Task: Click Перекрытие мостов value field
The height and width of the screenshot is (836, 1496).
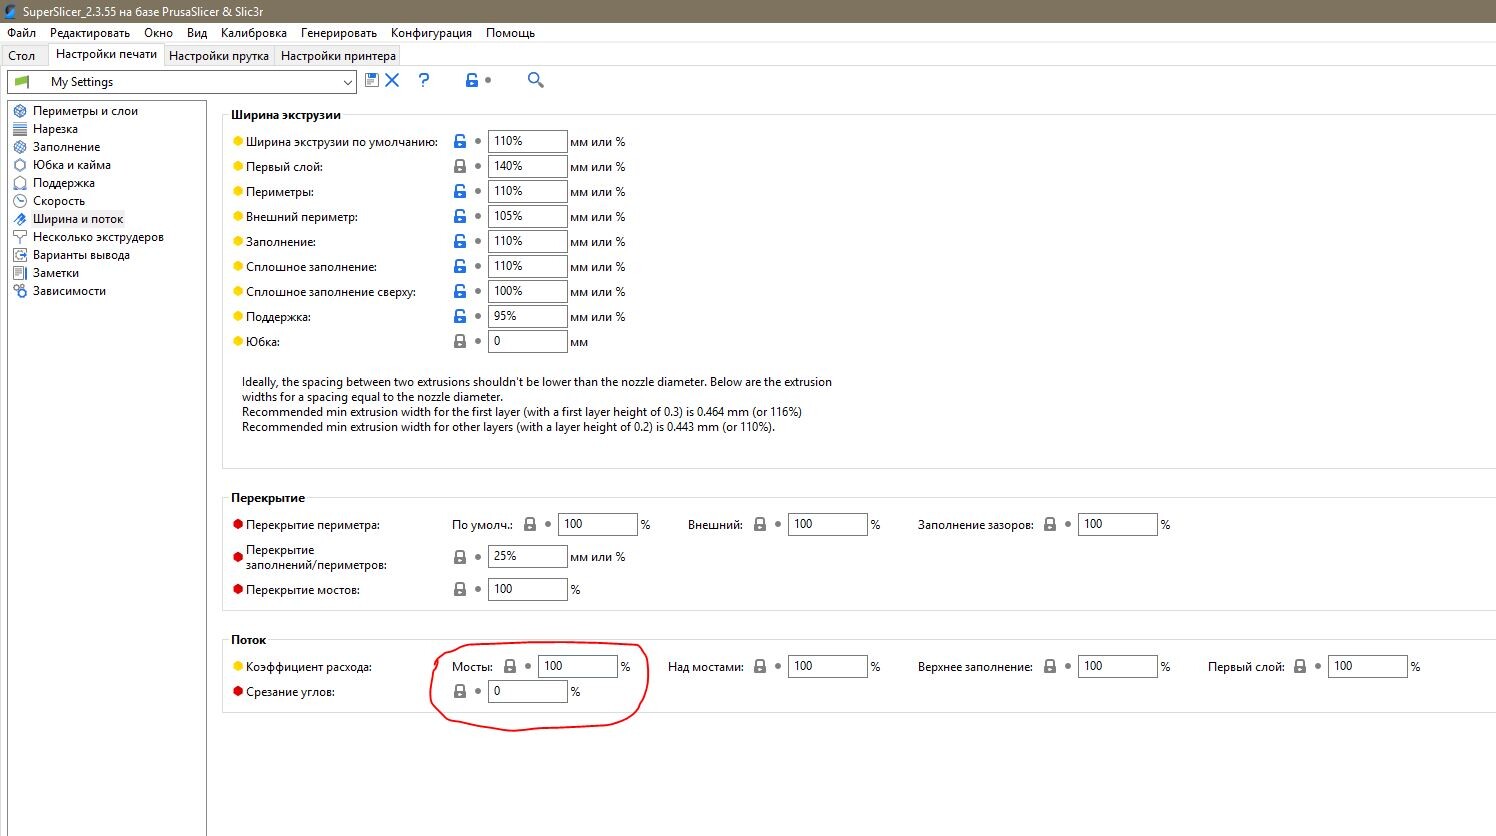Action: click(527, 590)
